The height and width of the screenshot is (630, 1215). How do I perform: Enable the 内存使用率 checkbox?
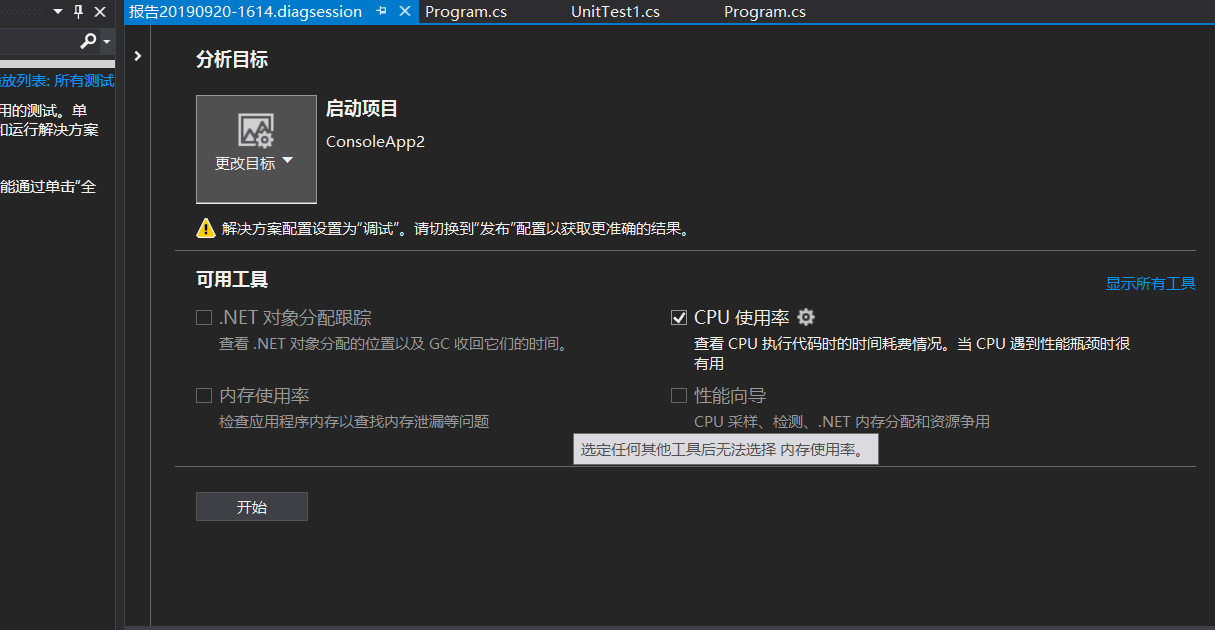(x=203, y=395)
